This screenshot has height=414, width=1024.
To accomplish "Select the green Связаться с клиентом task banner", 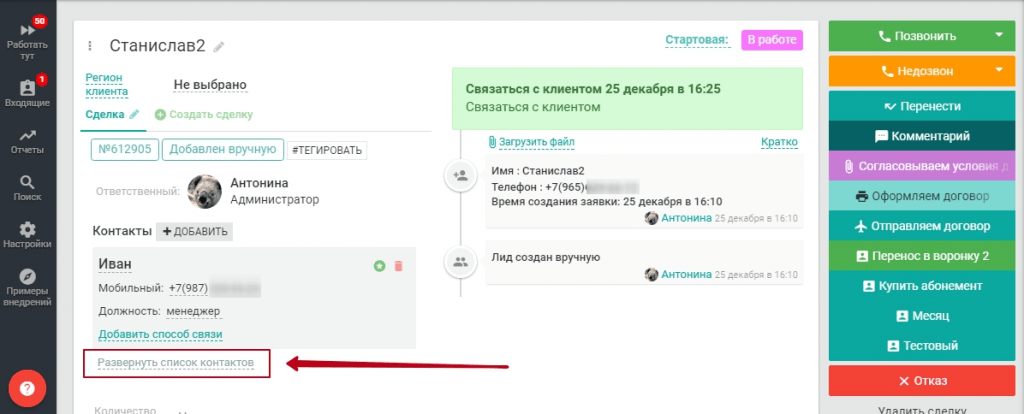I will point(627,98).
